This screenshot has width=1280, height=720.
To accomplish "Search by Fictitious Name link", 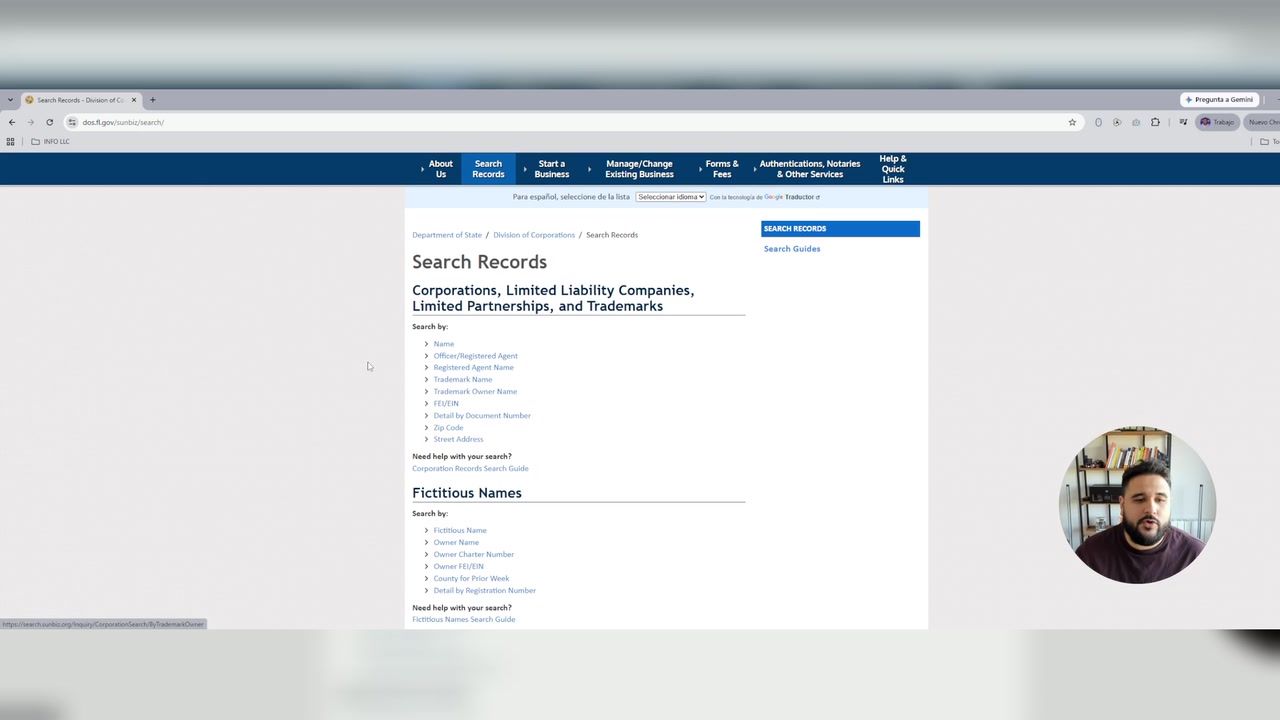I will 460,531.
